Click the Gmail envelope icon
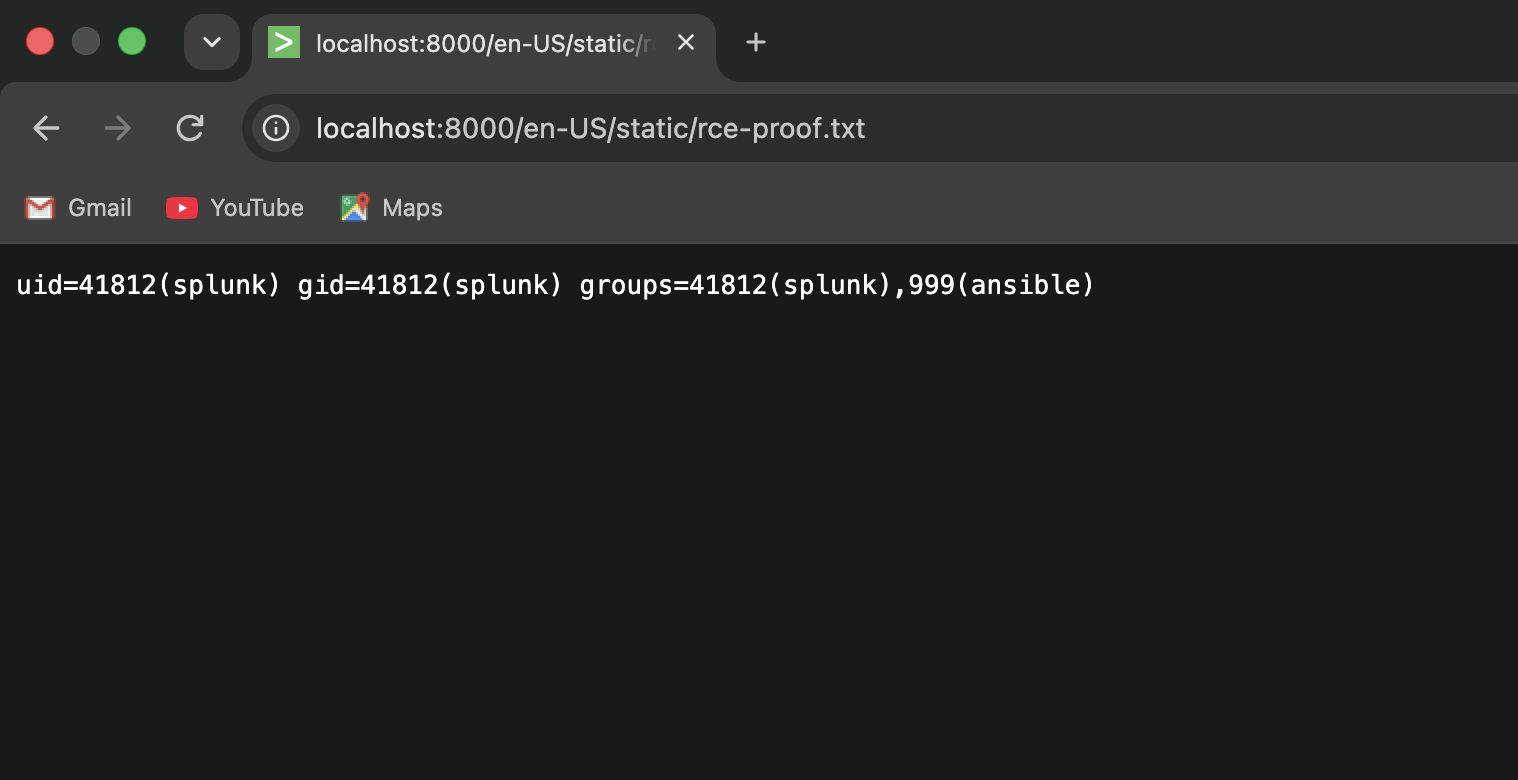Image resolution: width=1518 pixels, height=780 pixels. pos(39,208)
